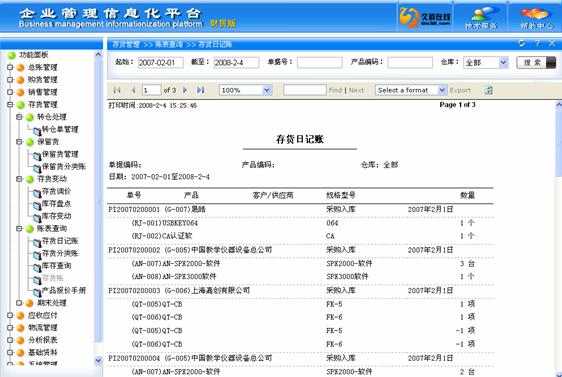Collapse the 保留货 tree node
Screen dimensions: 562x377
pos(19,142)
